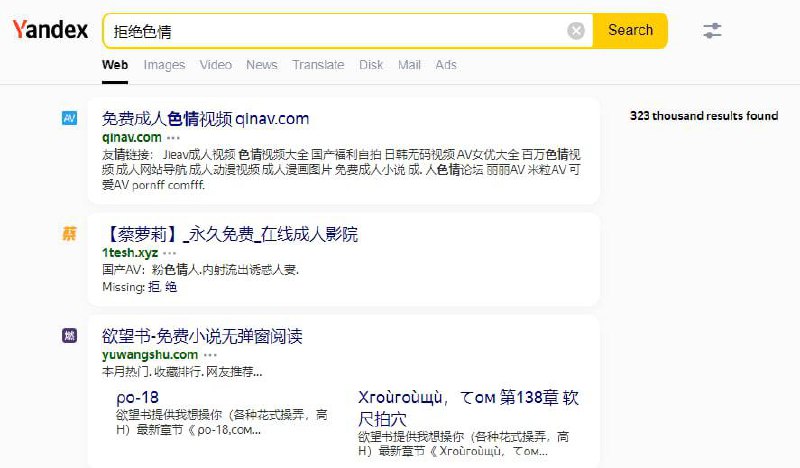Click the 国产AV snippet under 1tesh.xyz
800x468 pixels.
coord(200,270)
